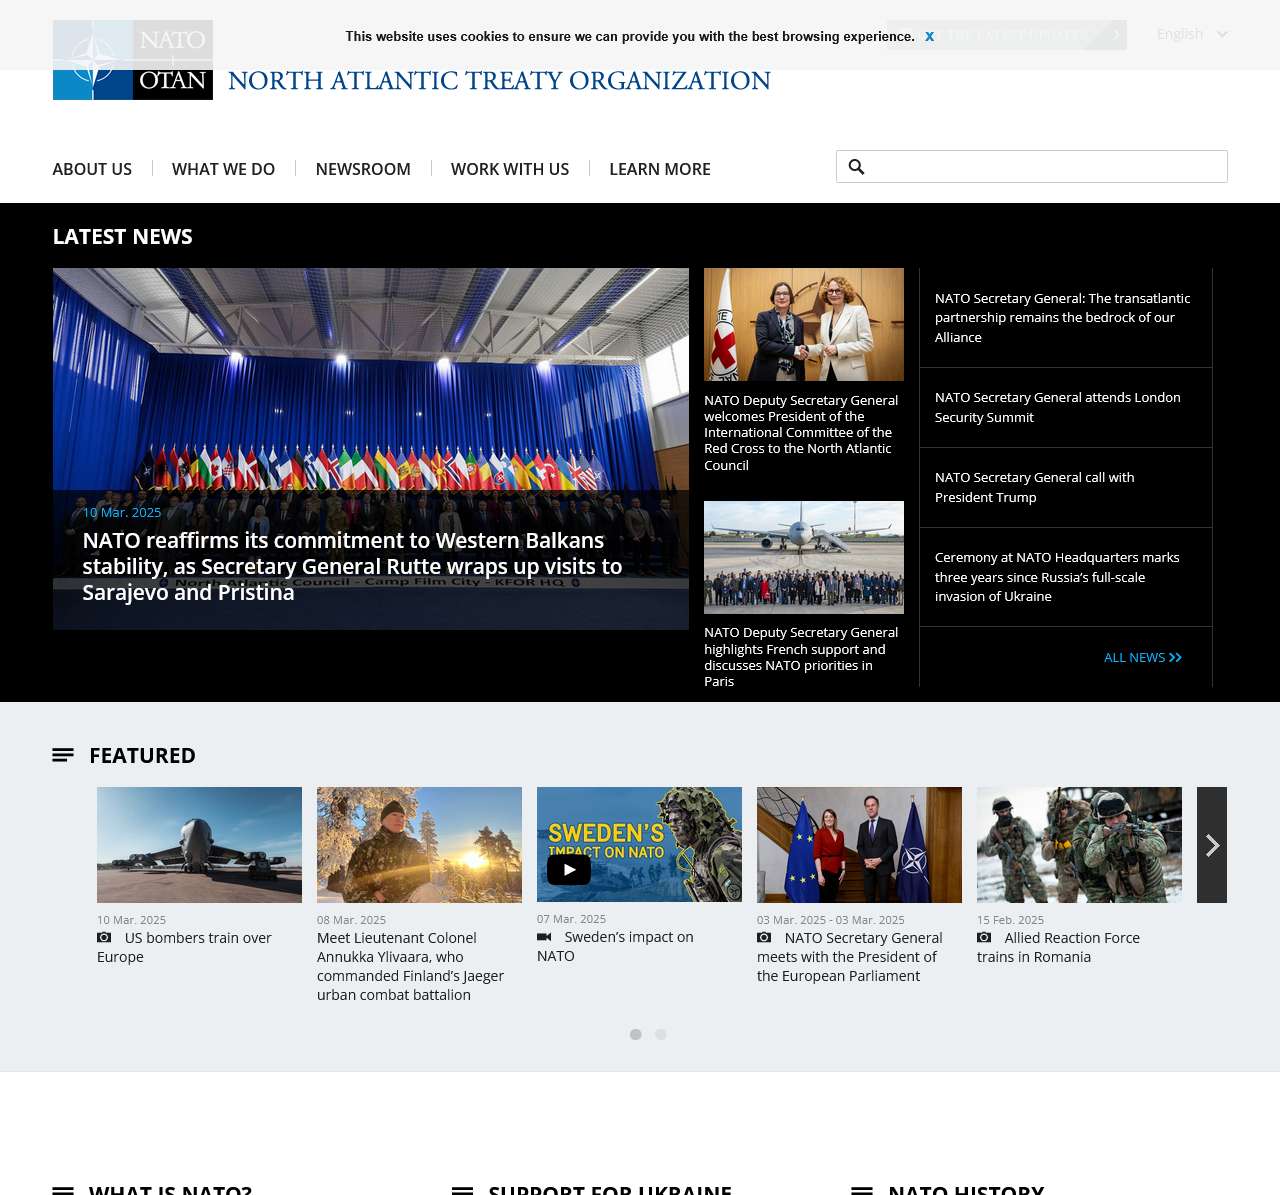Screen dimensions: 1280x1195
Task: Click the 10 Mar. 2025 headline date
Action: [122, 512]
